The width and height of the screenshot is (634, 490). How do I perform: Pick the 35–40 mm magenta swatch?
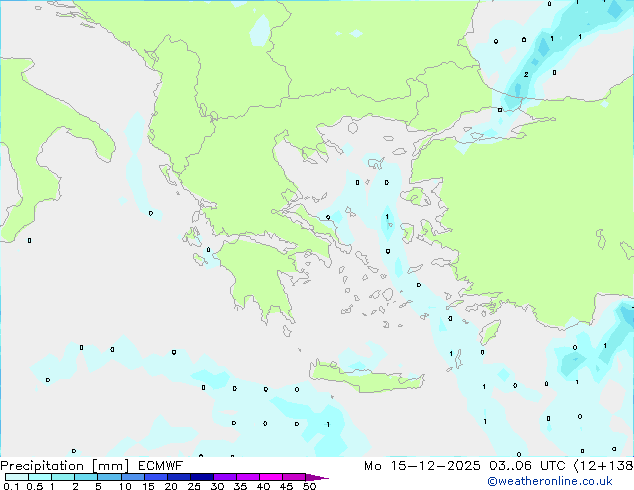(x=247, y=477)
